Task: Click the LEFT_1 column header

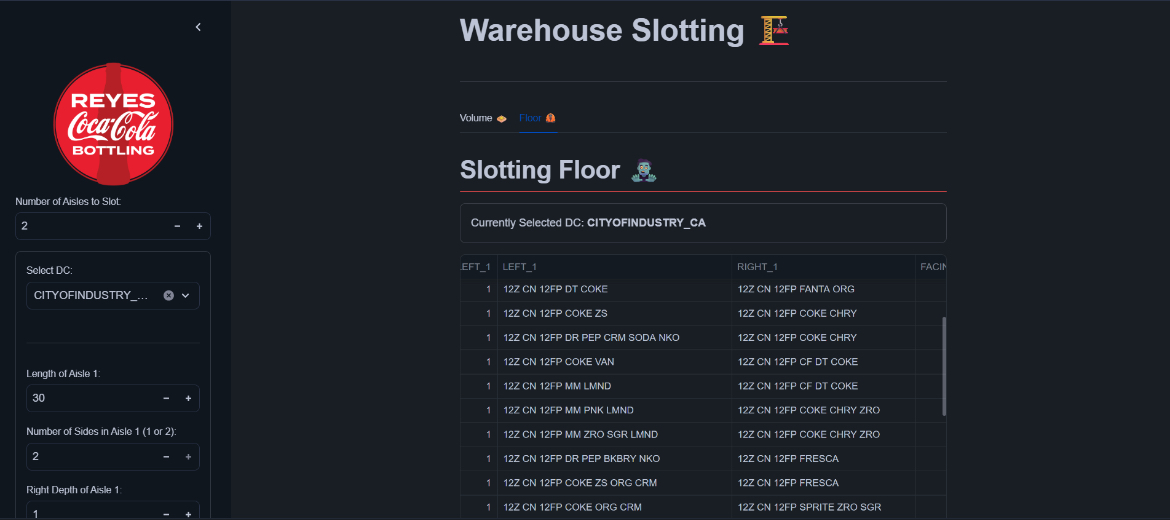Action: point(614,267)
